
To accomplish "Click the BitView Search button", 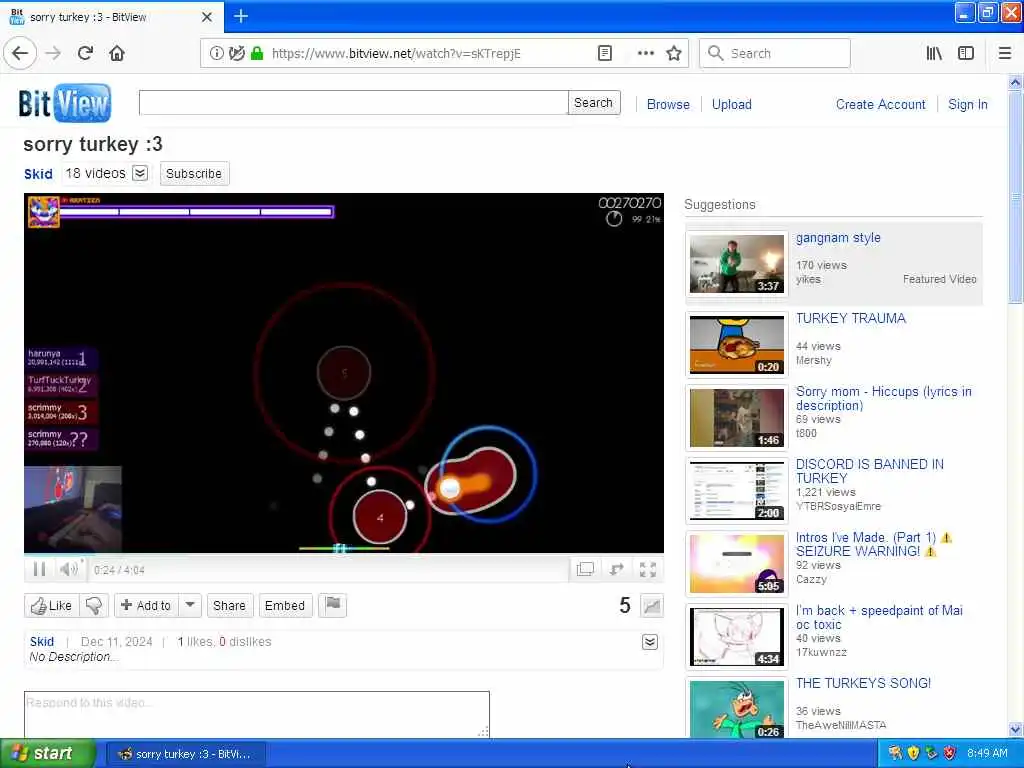I will tap(594, 103).
